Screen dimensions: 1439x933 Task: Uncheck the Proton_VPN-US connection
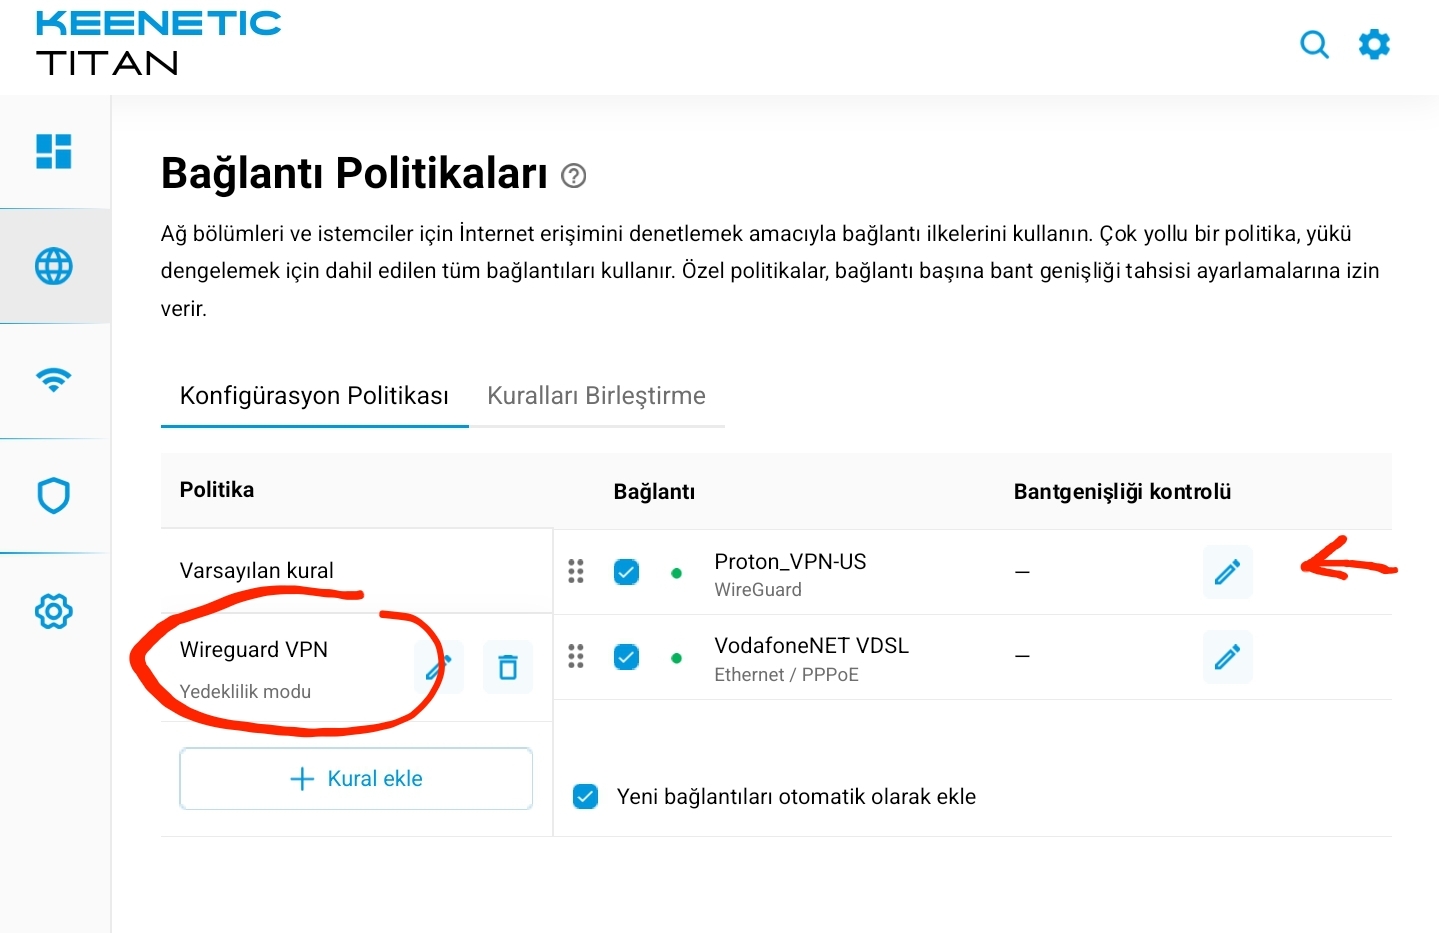626,572
